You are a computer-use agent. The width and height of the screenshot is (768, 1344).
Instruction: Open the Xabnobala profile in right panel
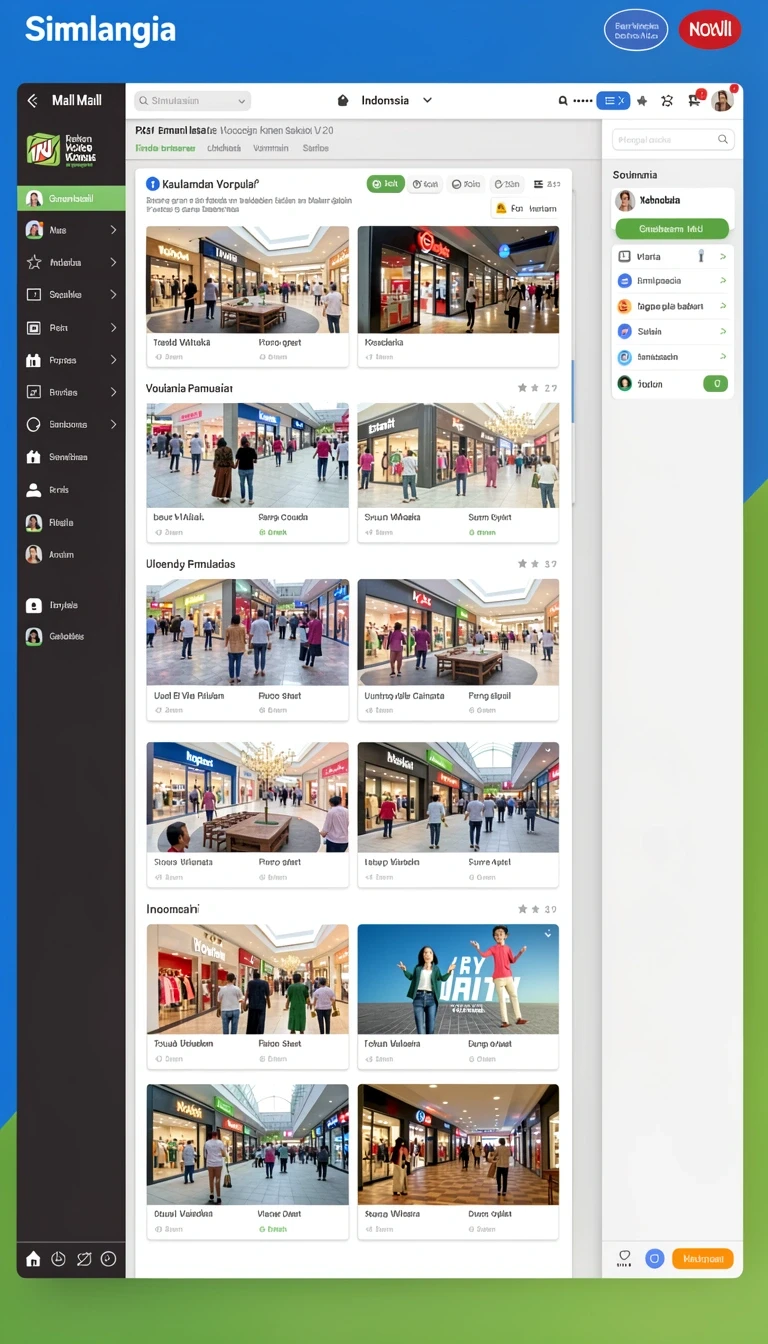(672, 200)
